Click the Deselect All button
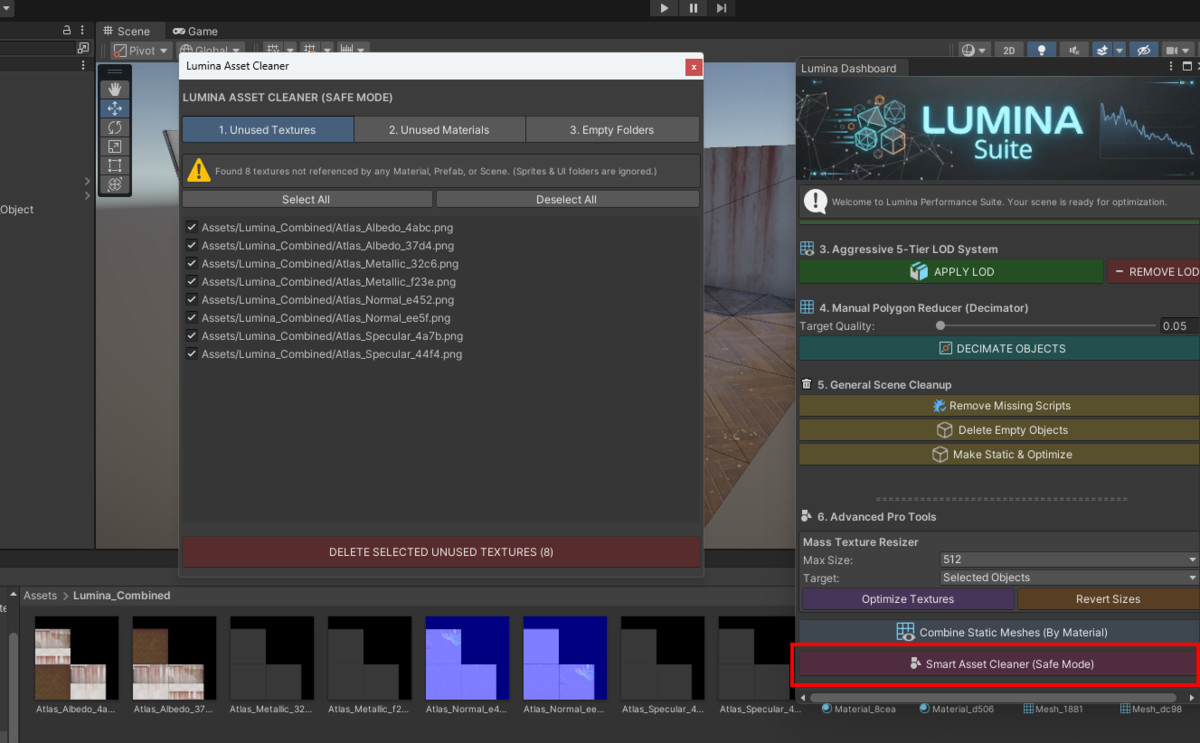1200x743 pixels. click(567, 199)
